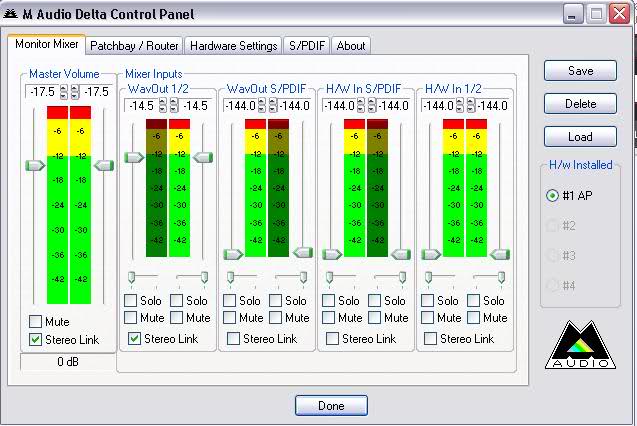Viewport: 637px width, 426px height.
Task: Enable H/W In 1/2 Stereo Link
Action: (x=430, y=338)
